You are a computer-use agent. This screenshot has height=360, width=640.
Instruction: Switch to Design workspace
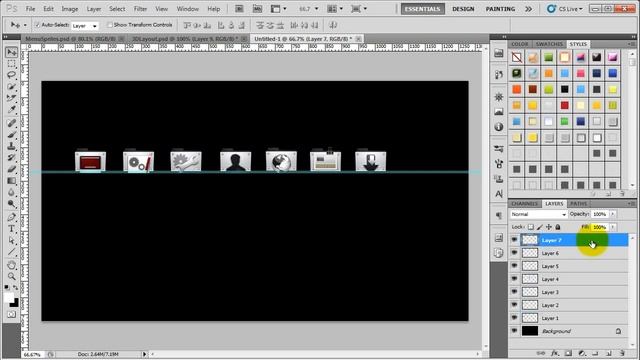click(463, 9)
